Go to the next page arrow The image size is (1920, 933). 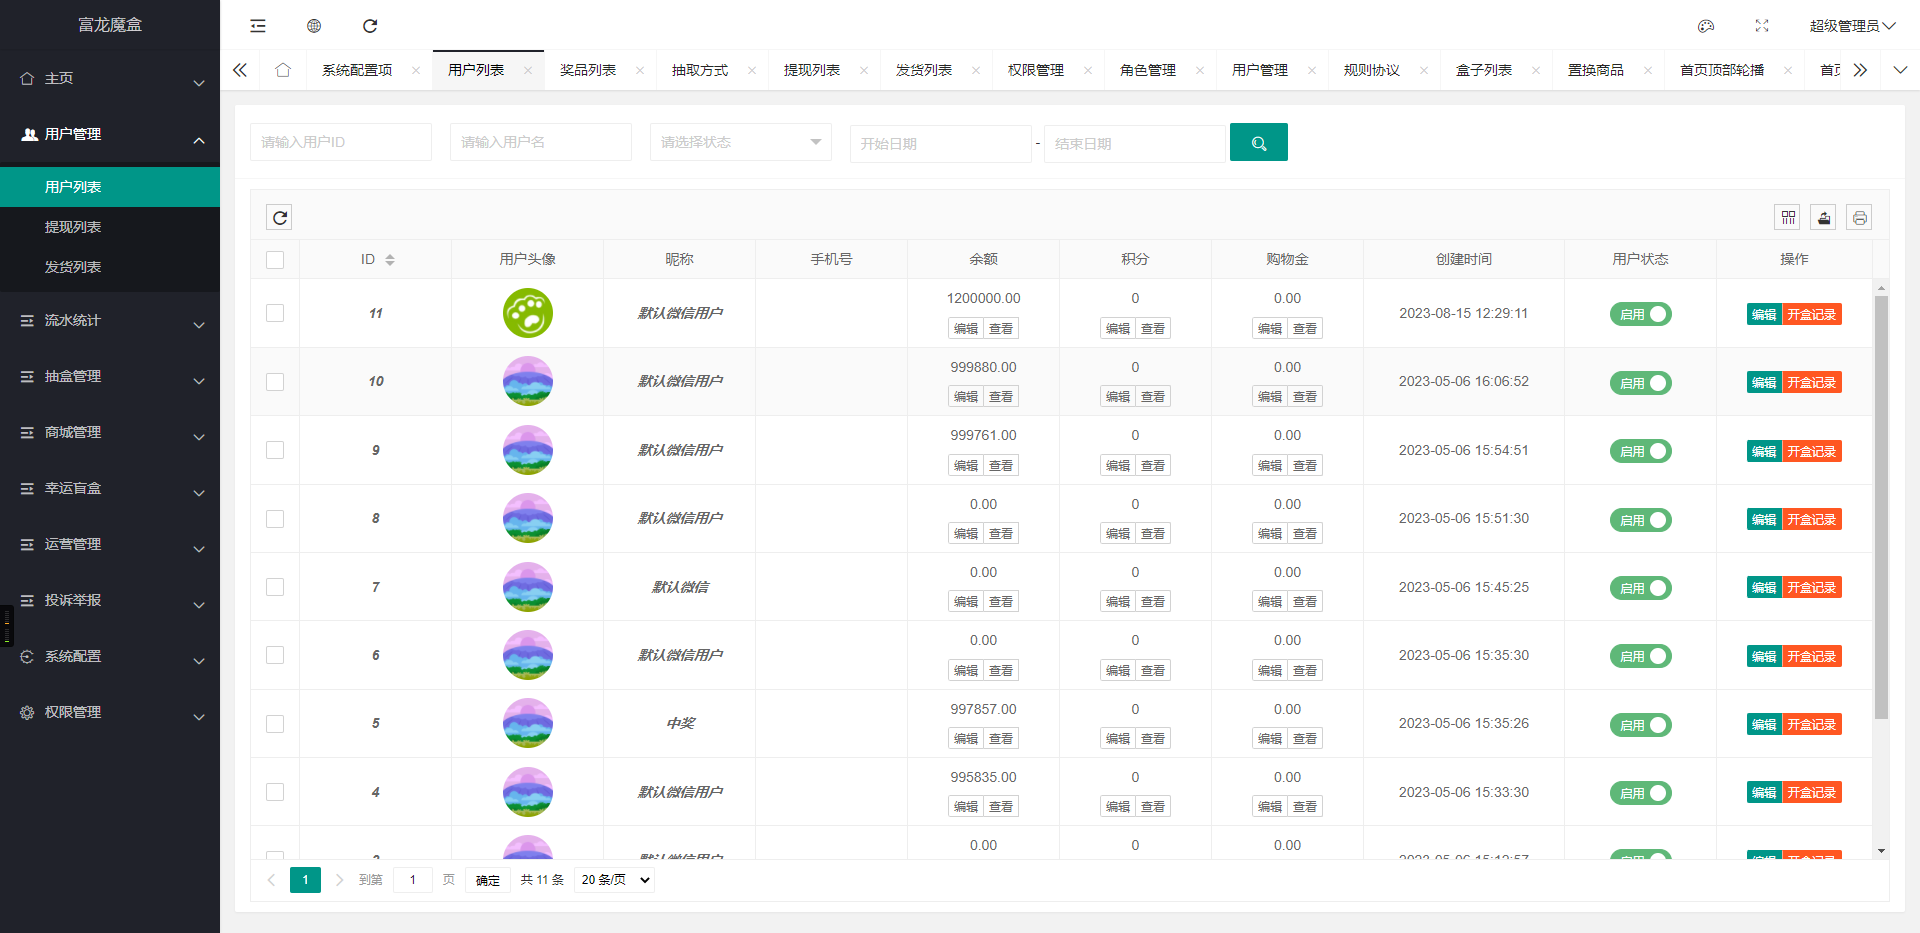click(339, 880)
